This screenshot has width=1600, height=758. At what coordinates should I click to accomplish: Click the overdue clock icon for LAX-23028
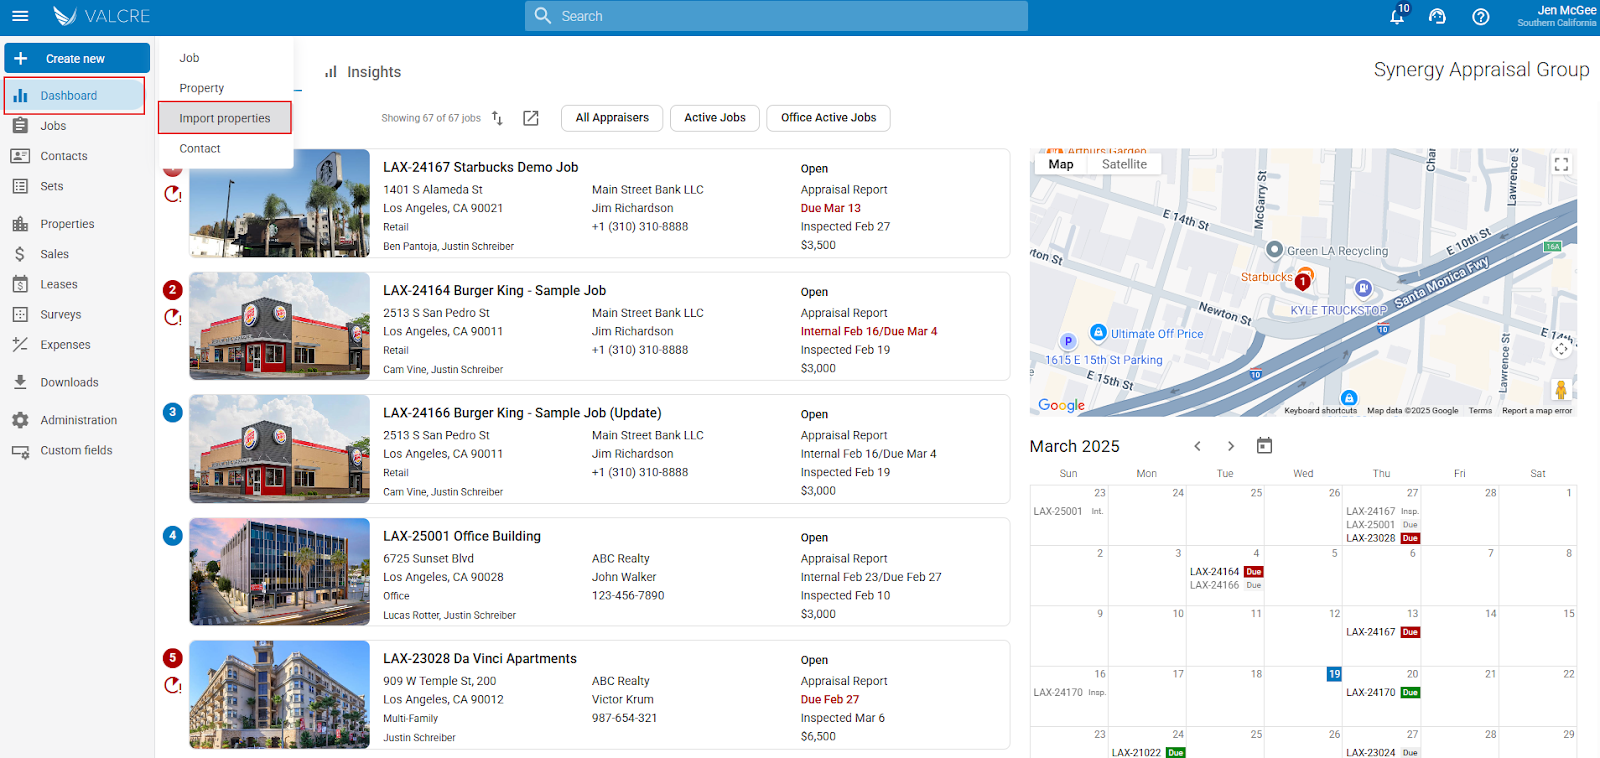click(x=173, y=685)
